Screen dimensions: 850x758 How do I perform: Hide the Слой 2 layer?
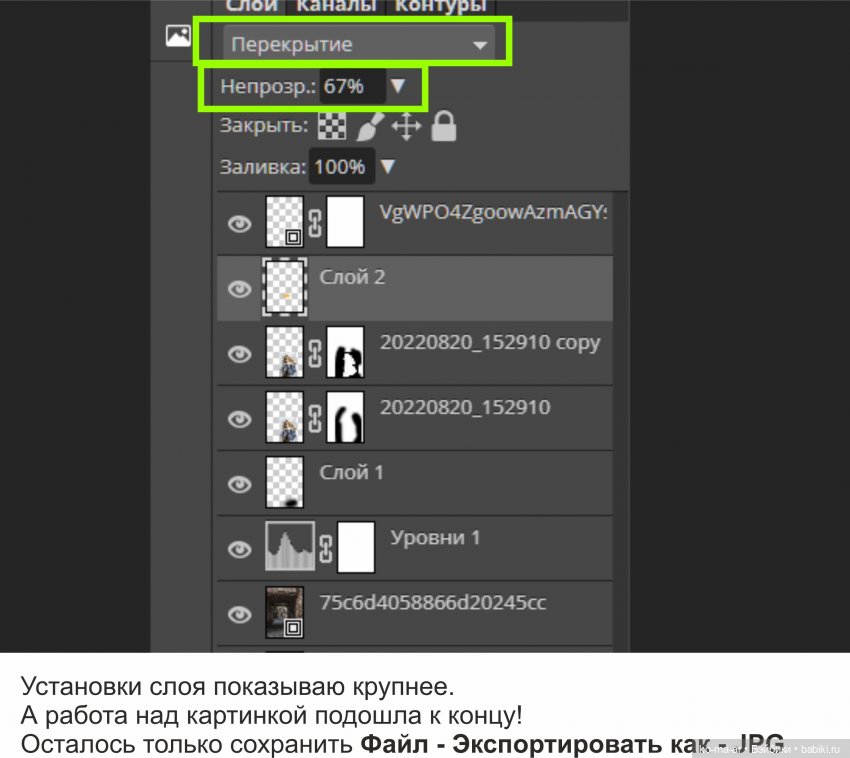click(240, 287)
